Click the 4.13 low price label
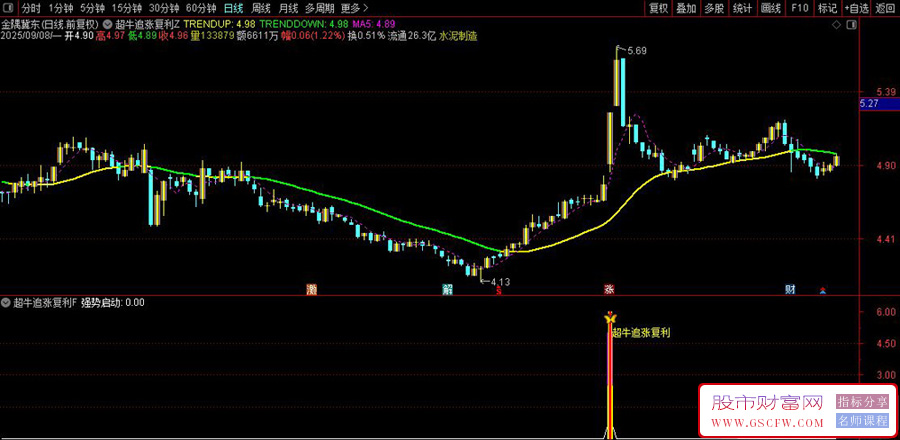 (499, 282)
